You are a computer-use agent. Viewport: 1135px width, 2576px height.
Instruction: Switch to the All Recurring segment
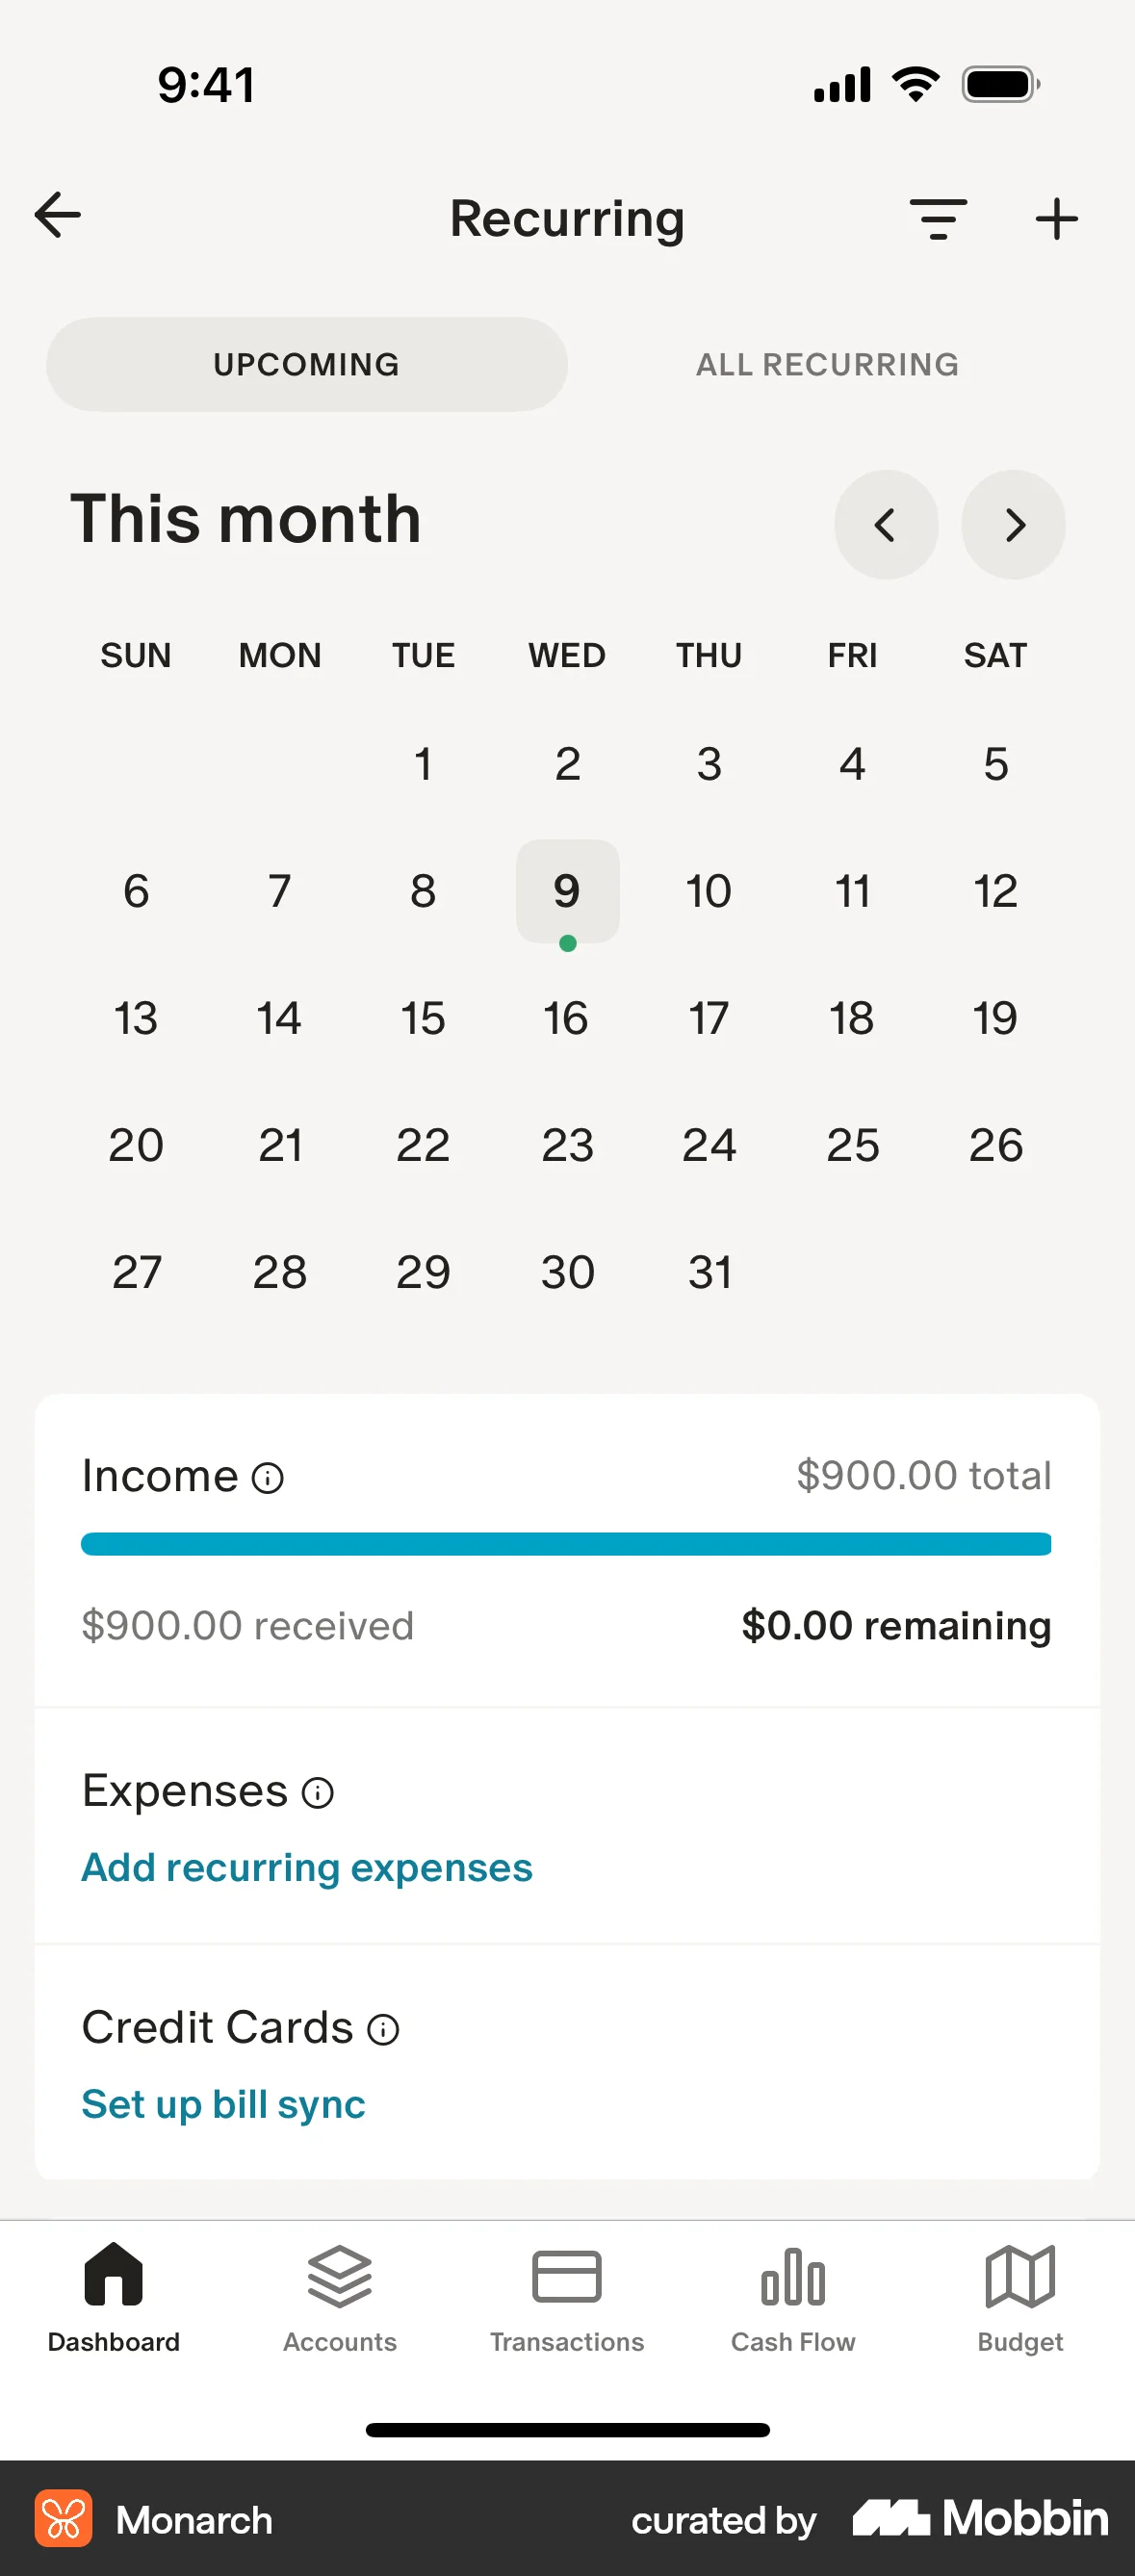pyautogui.click(x=827, y=364)
